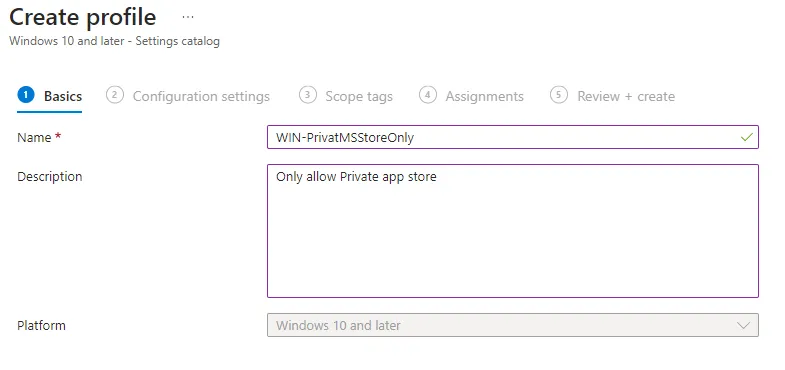Screen dimensions: 785x370
Task: Click the Name field containing WIN-PrivatMSStoreOnly
Action: pyautogui.click(x=513, y=137)
